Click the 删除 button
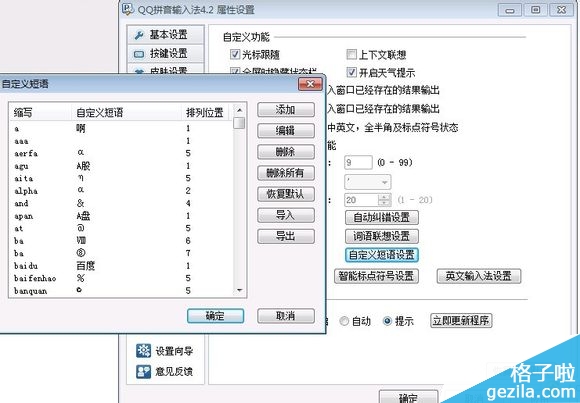This screenshot has height=403, width=580. click(286, 152)
